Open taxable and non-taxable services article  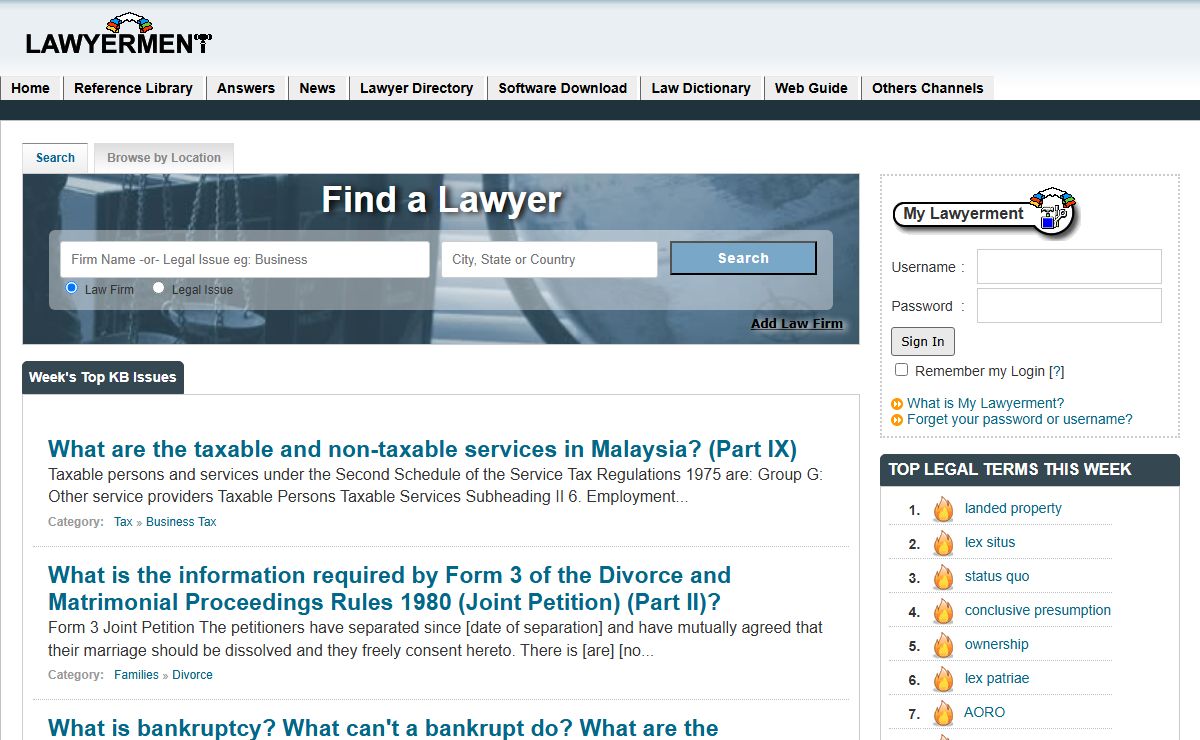pyautogui.click(x=422, y=448)
